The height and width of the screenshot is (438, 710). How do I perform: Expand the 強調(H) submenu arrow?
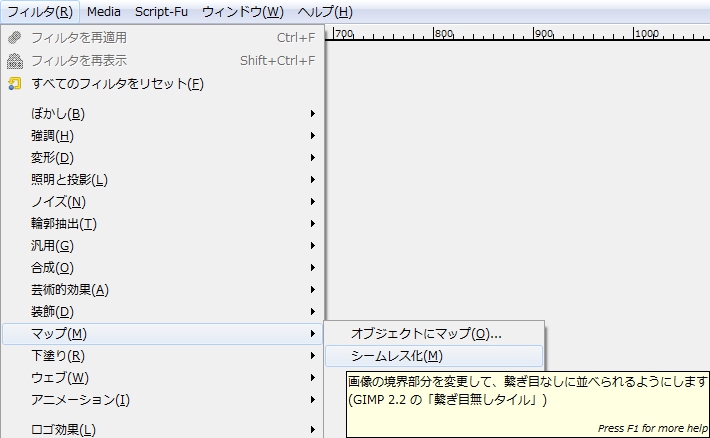[312, 136]
